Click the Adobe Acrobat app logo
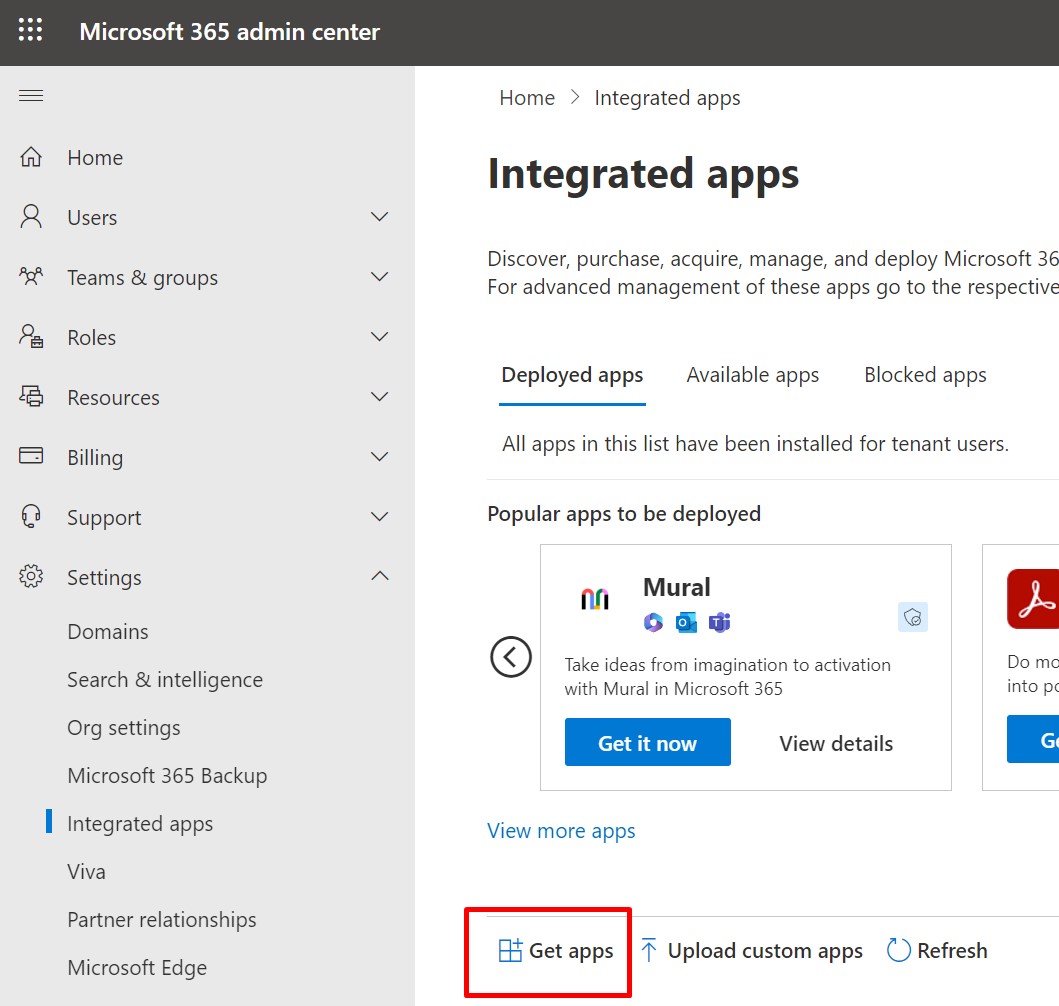The height and width of the screenshot is (1006, 1059). coord(1033,599)
